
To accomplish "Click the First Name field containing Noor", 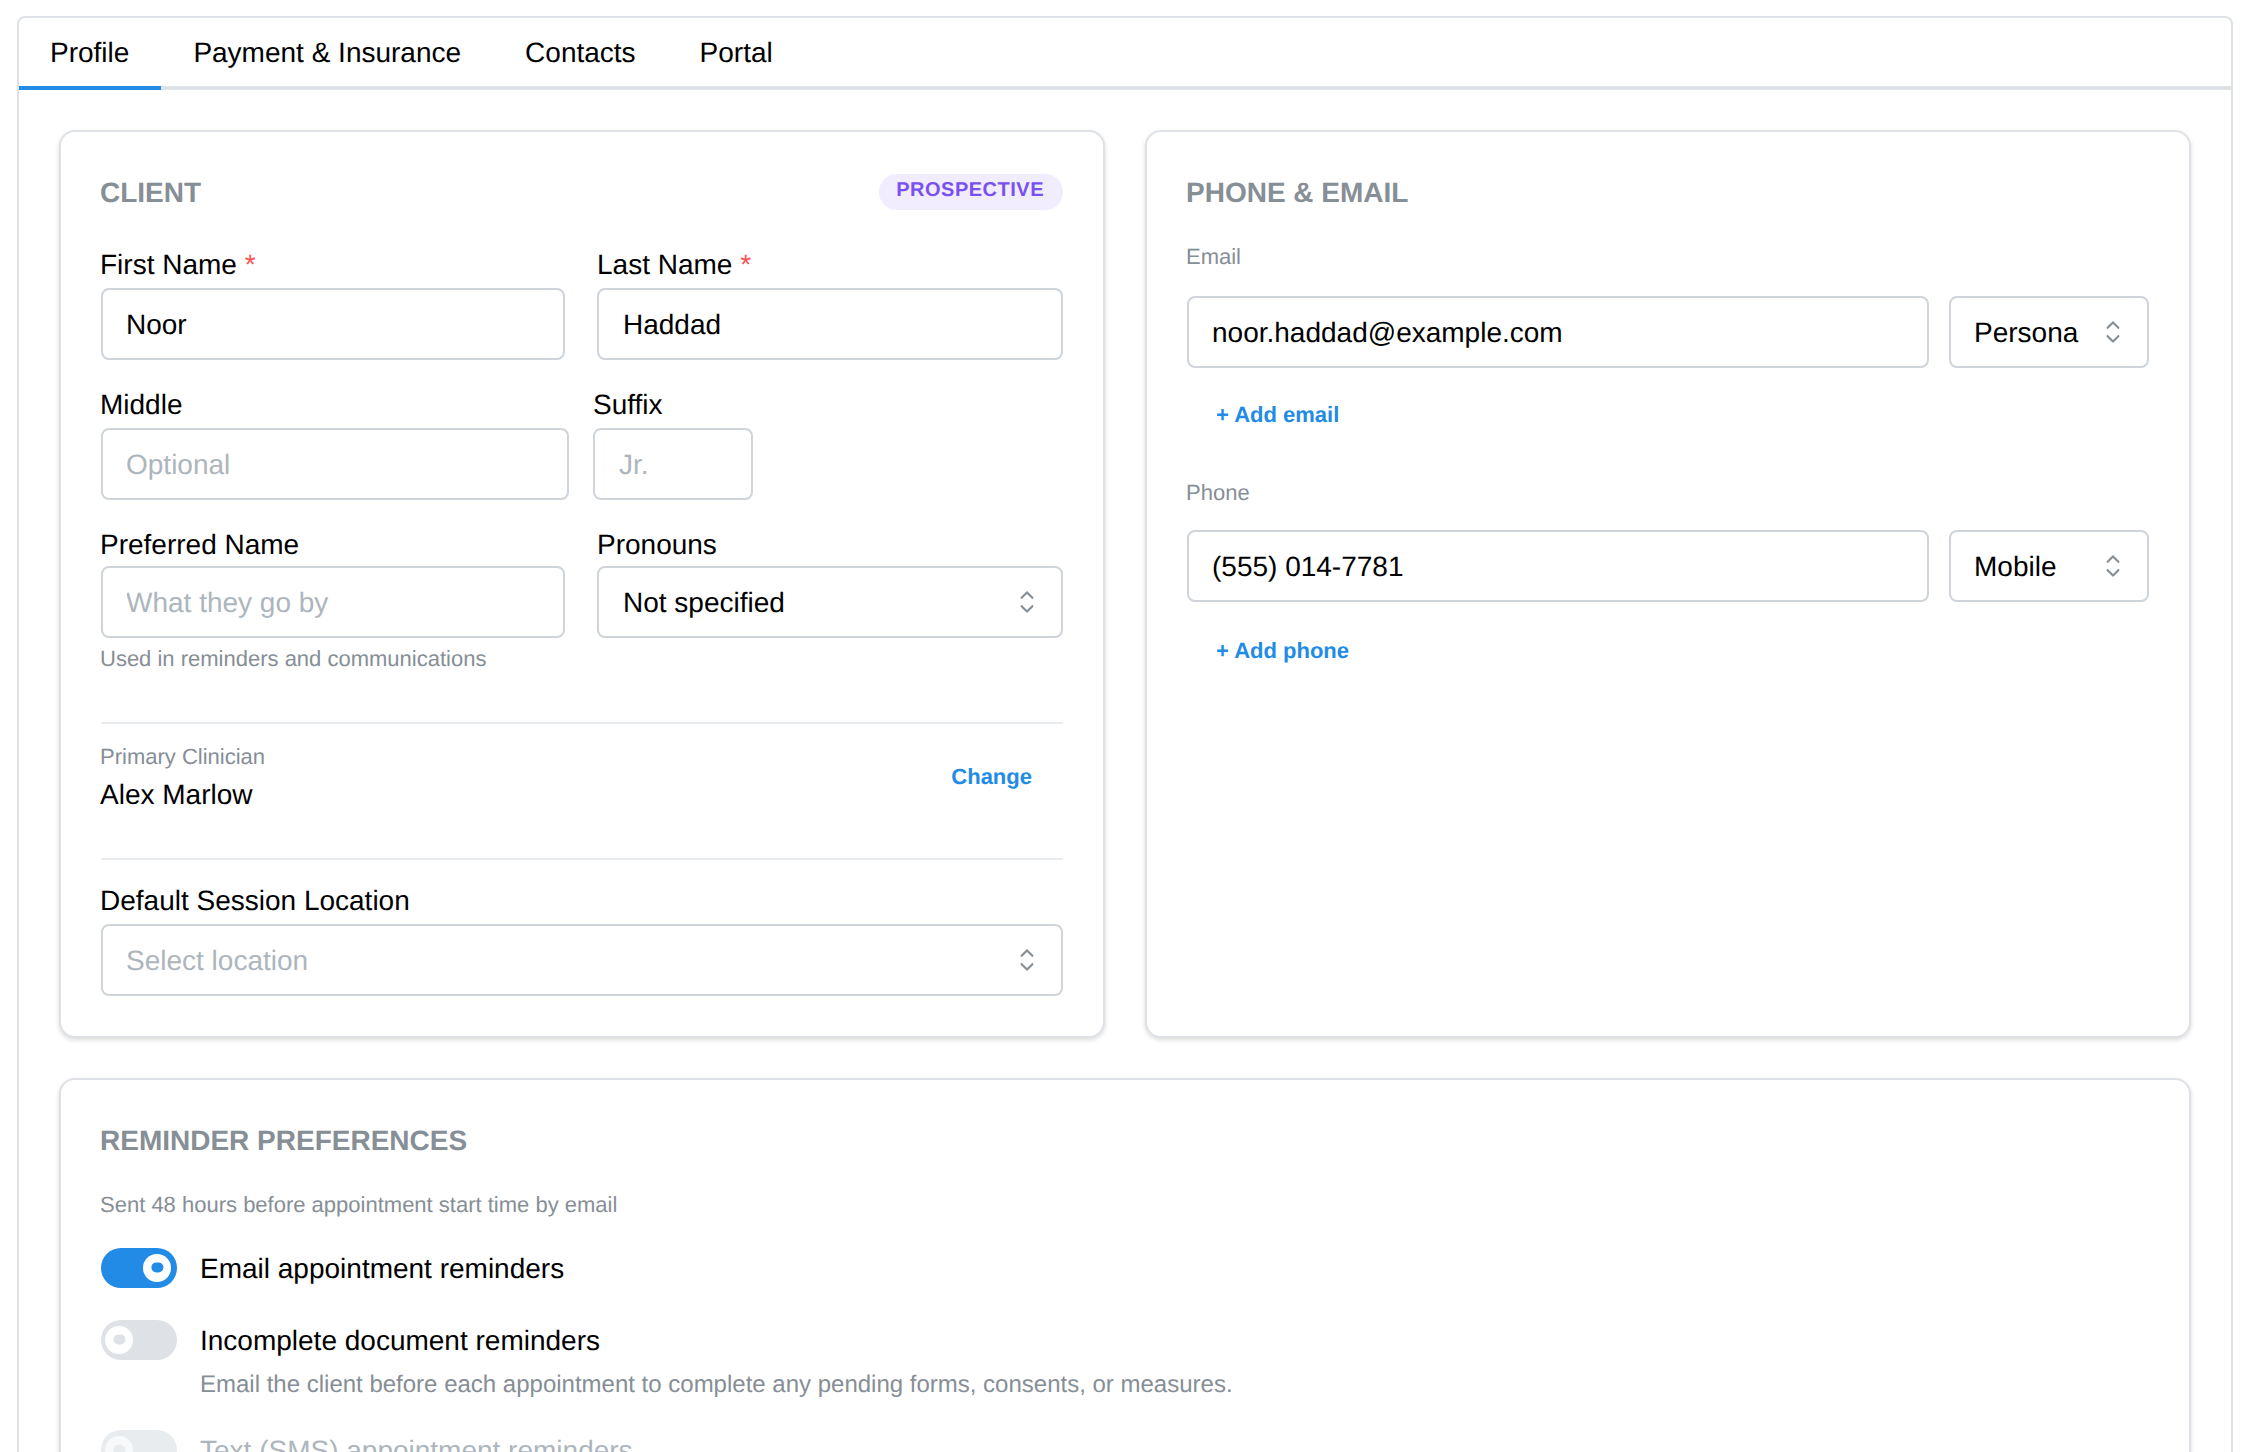I will click(x=333, y=324).
